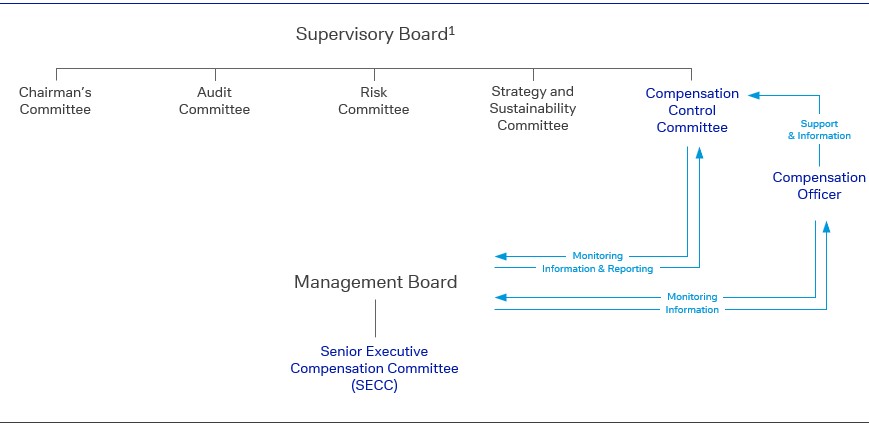This screenshot has width=869, height=426.
Task: Open the Compensation Control Committee node
Action: [x=692, y=110]
